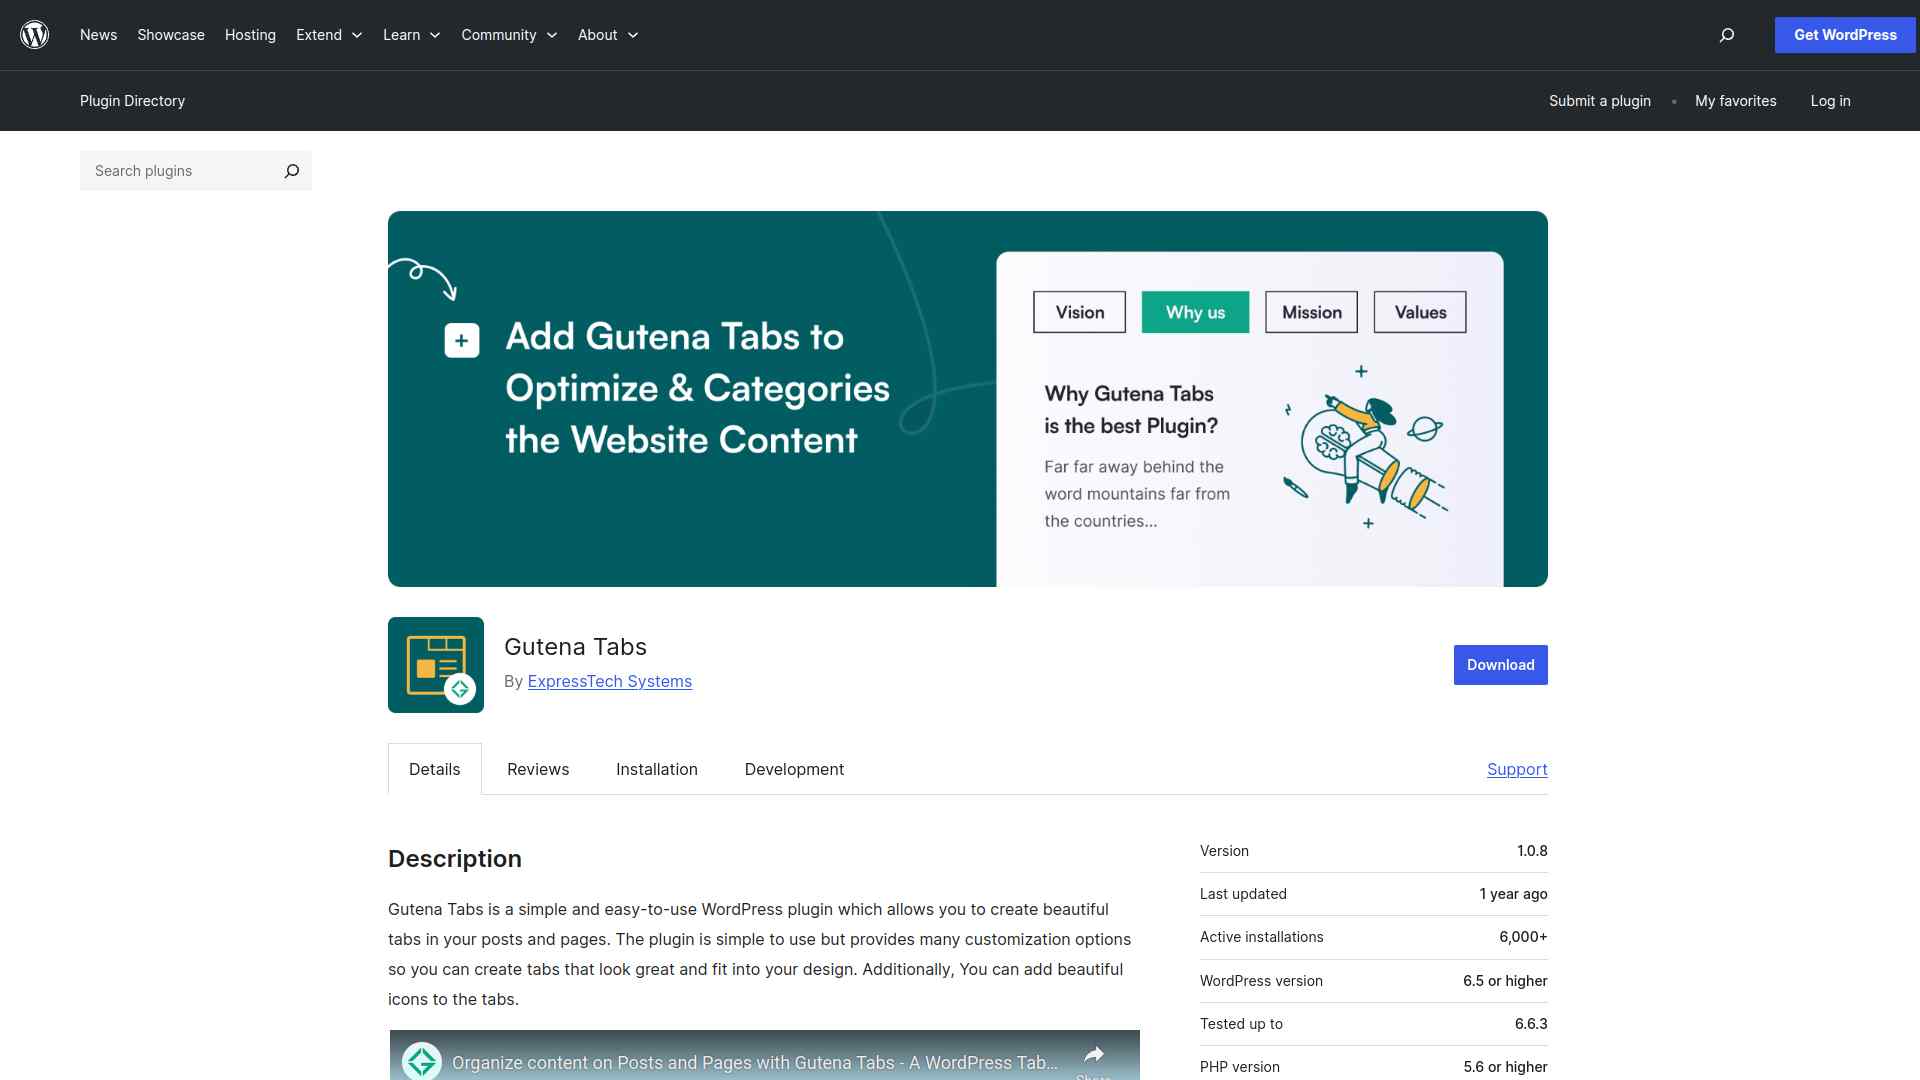Focus the Search plugins field
The width and height of the screenshot is (1920, 1080).
pos(180,171)
